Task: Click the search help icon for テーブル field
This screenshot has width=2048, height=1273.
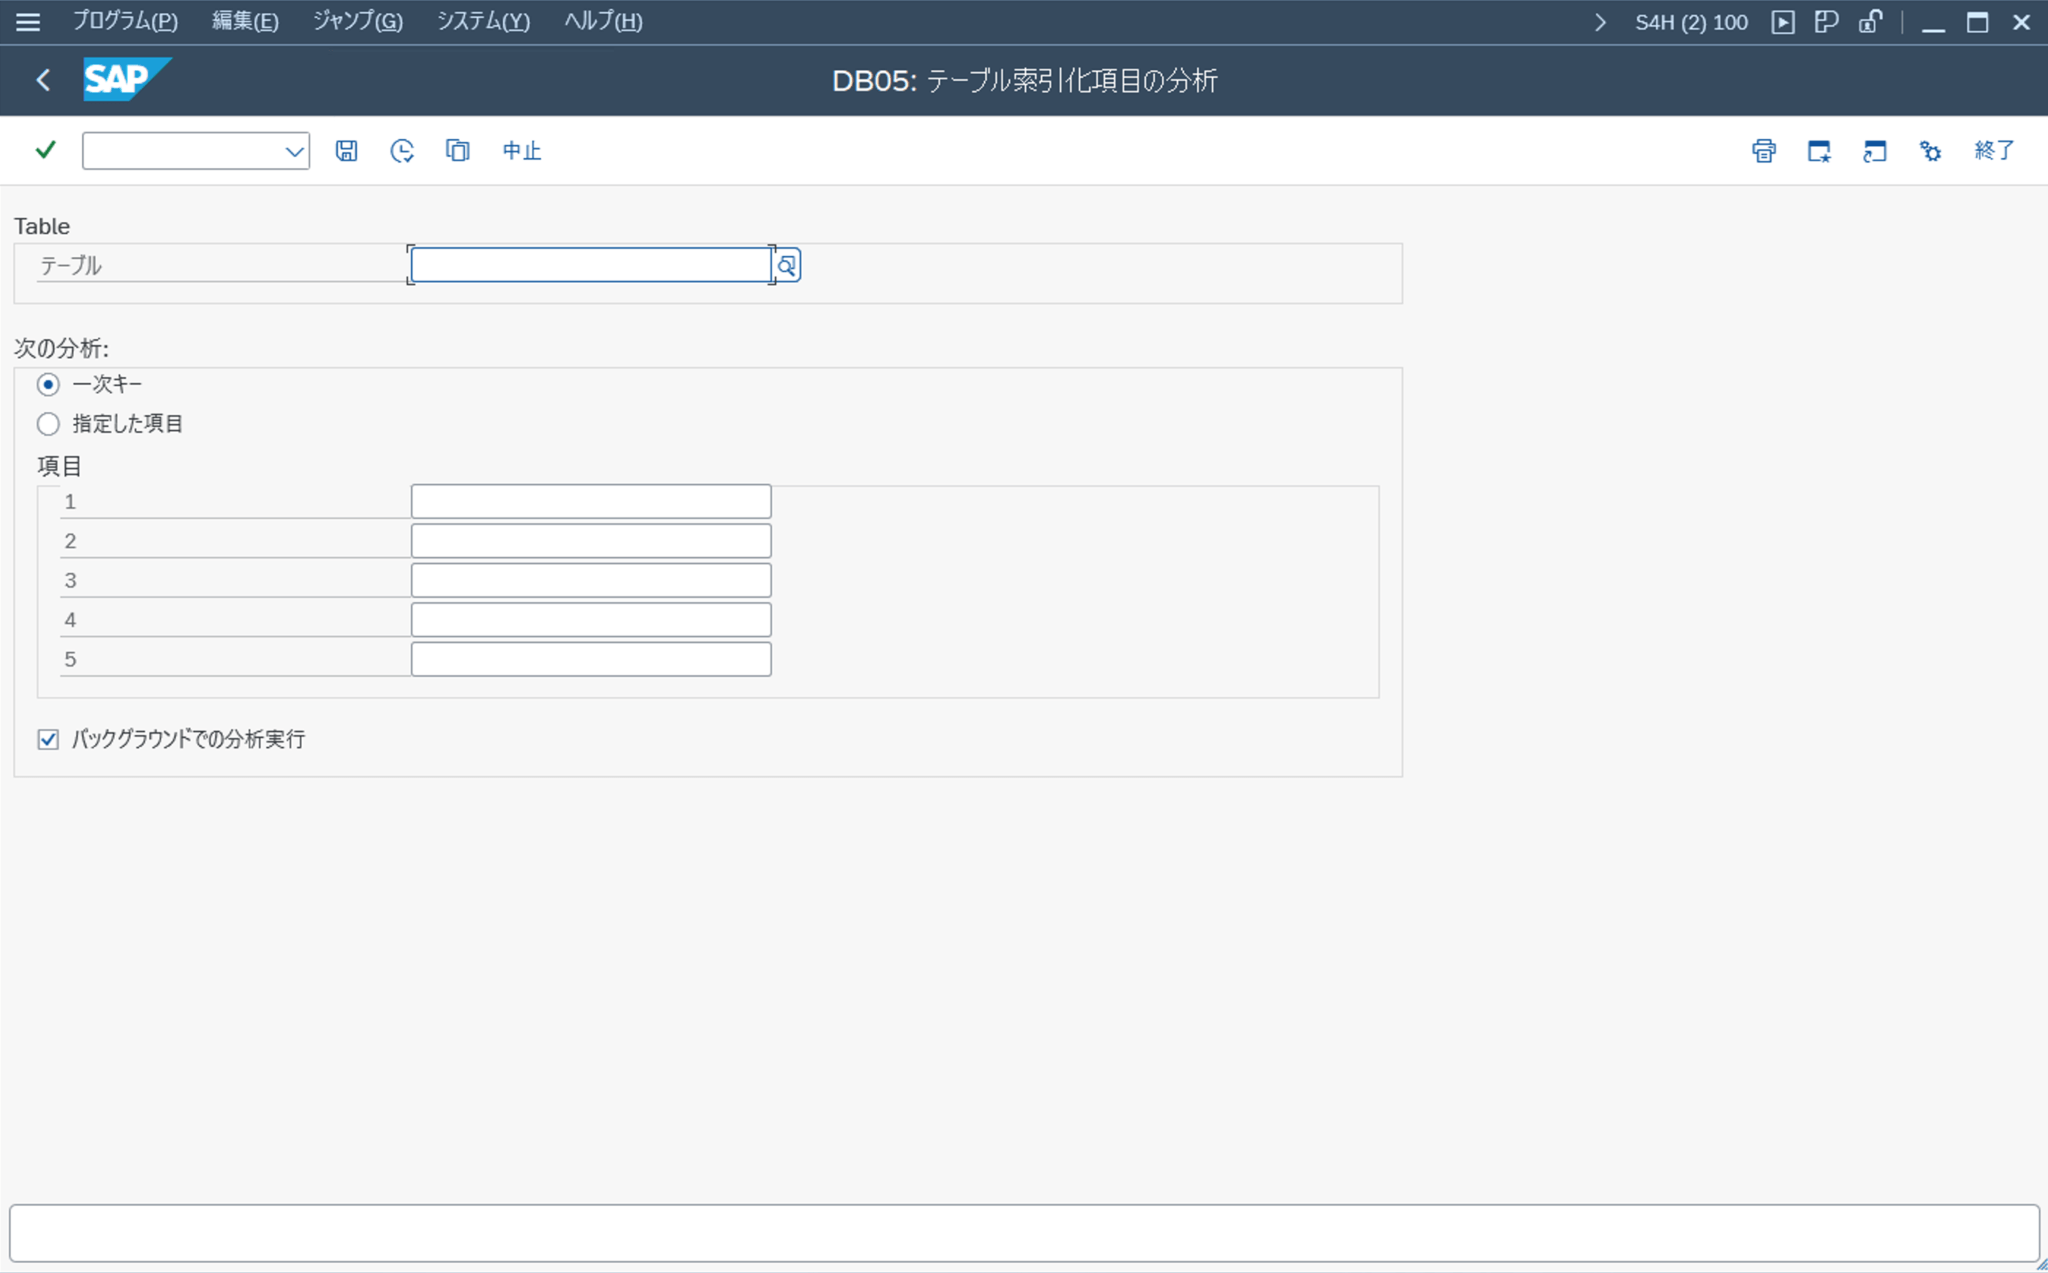Action: [x=788, y=264]
